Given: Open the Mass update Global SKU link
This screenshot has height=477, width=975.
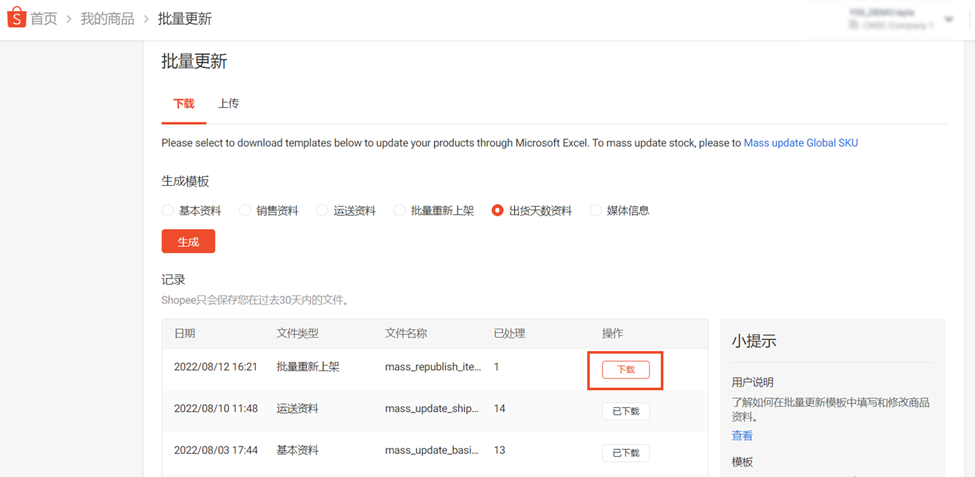Looking at the screenshot, I should pyautogui.click(x=801, y=143).
